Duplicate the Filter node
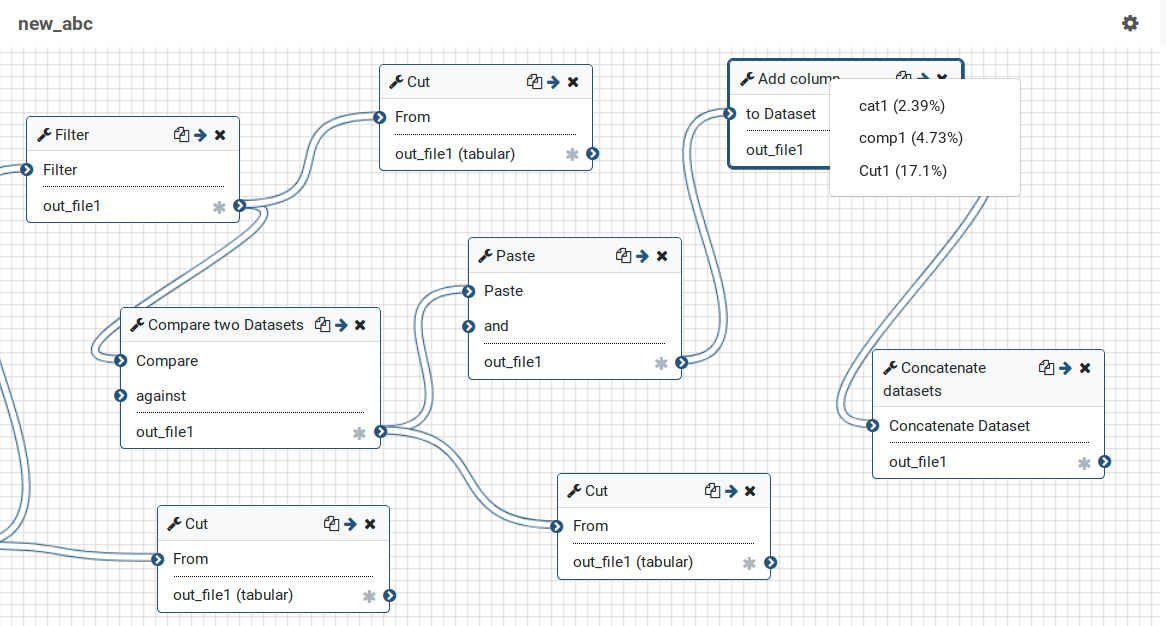The height and width of the screenshot is (626, 1166). point(181,135)
